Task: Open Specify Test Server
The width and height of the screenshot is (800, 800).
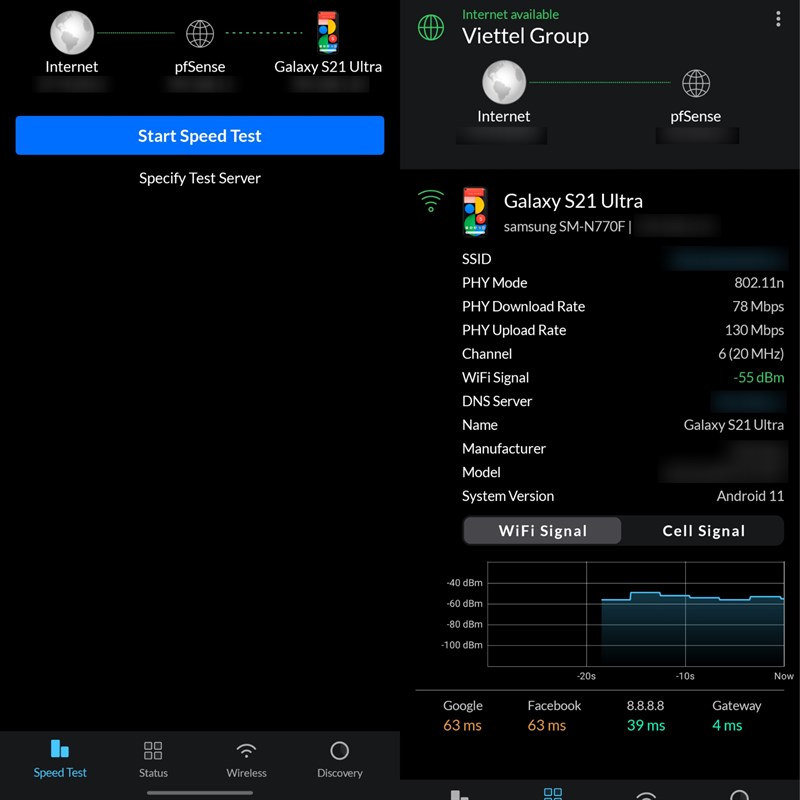Action: (x=199, y=178)
